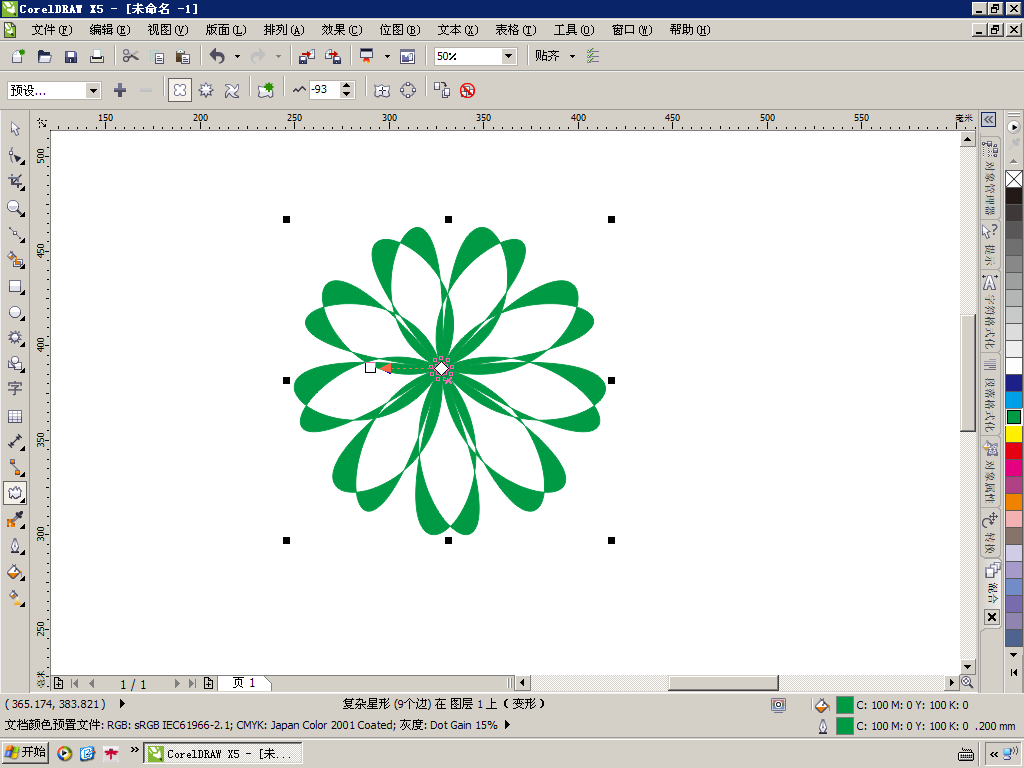Switch to 页 1 page tab
Viewport: 1024px width, 768px height.
point(244,683)
